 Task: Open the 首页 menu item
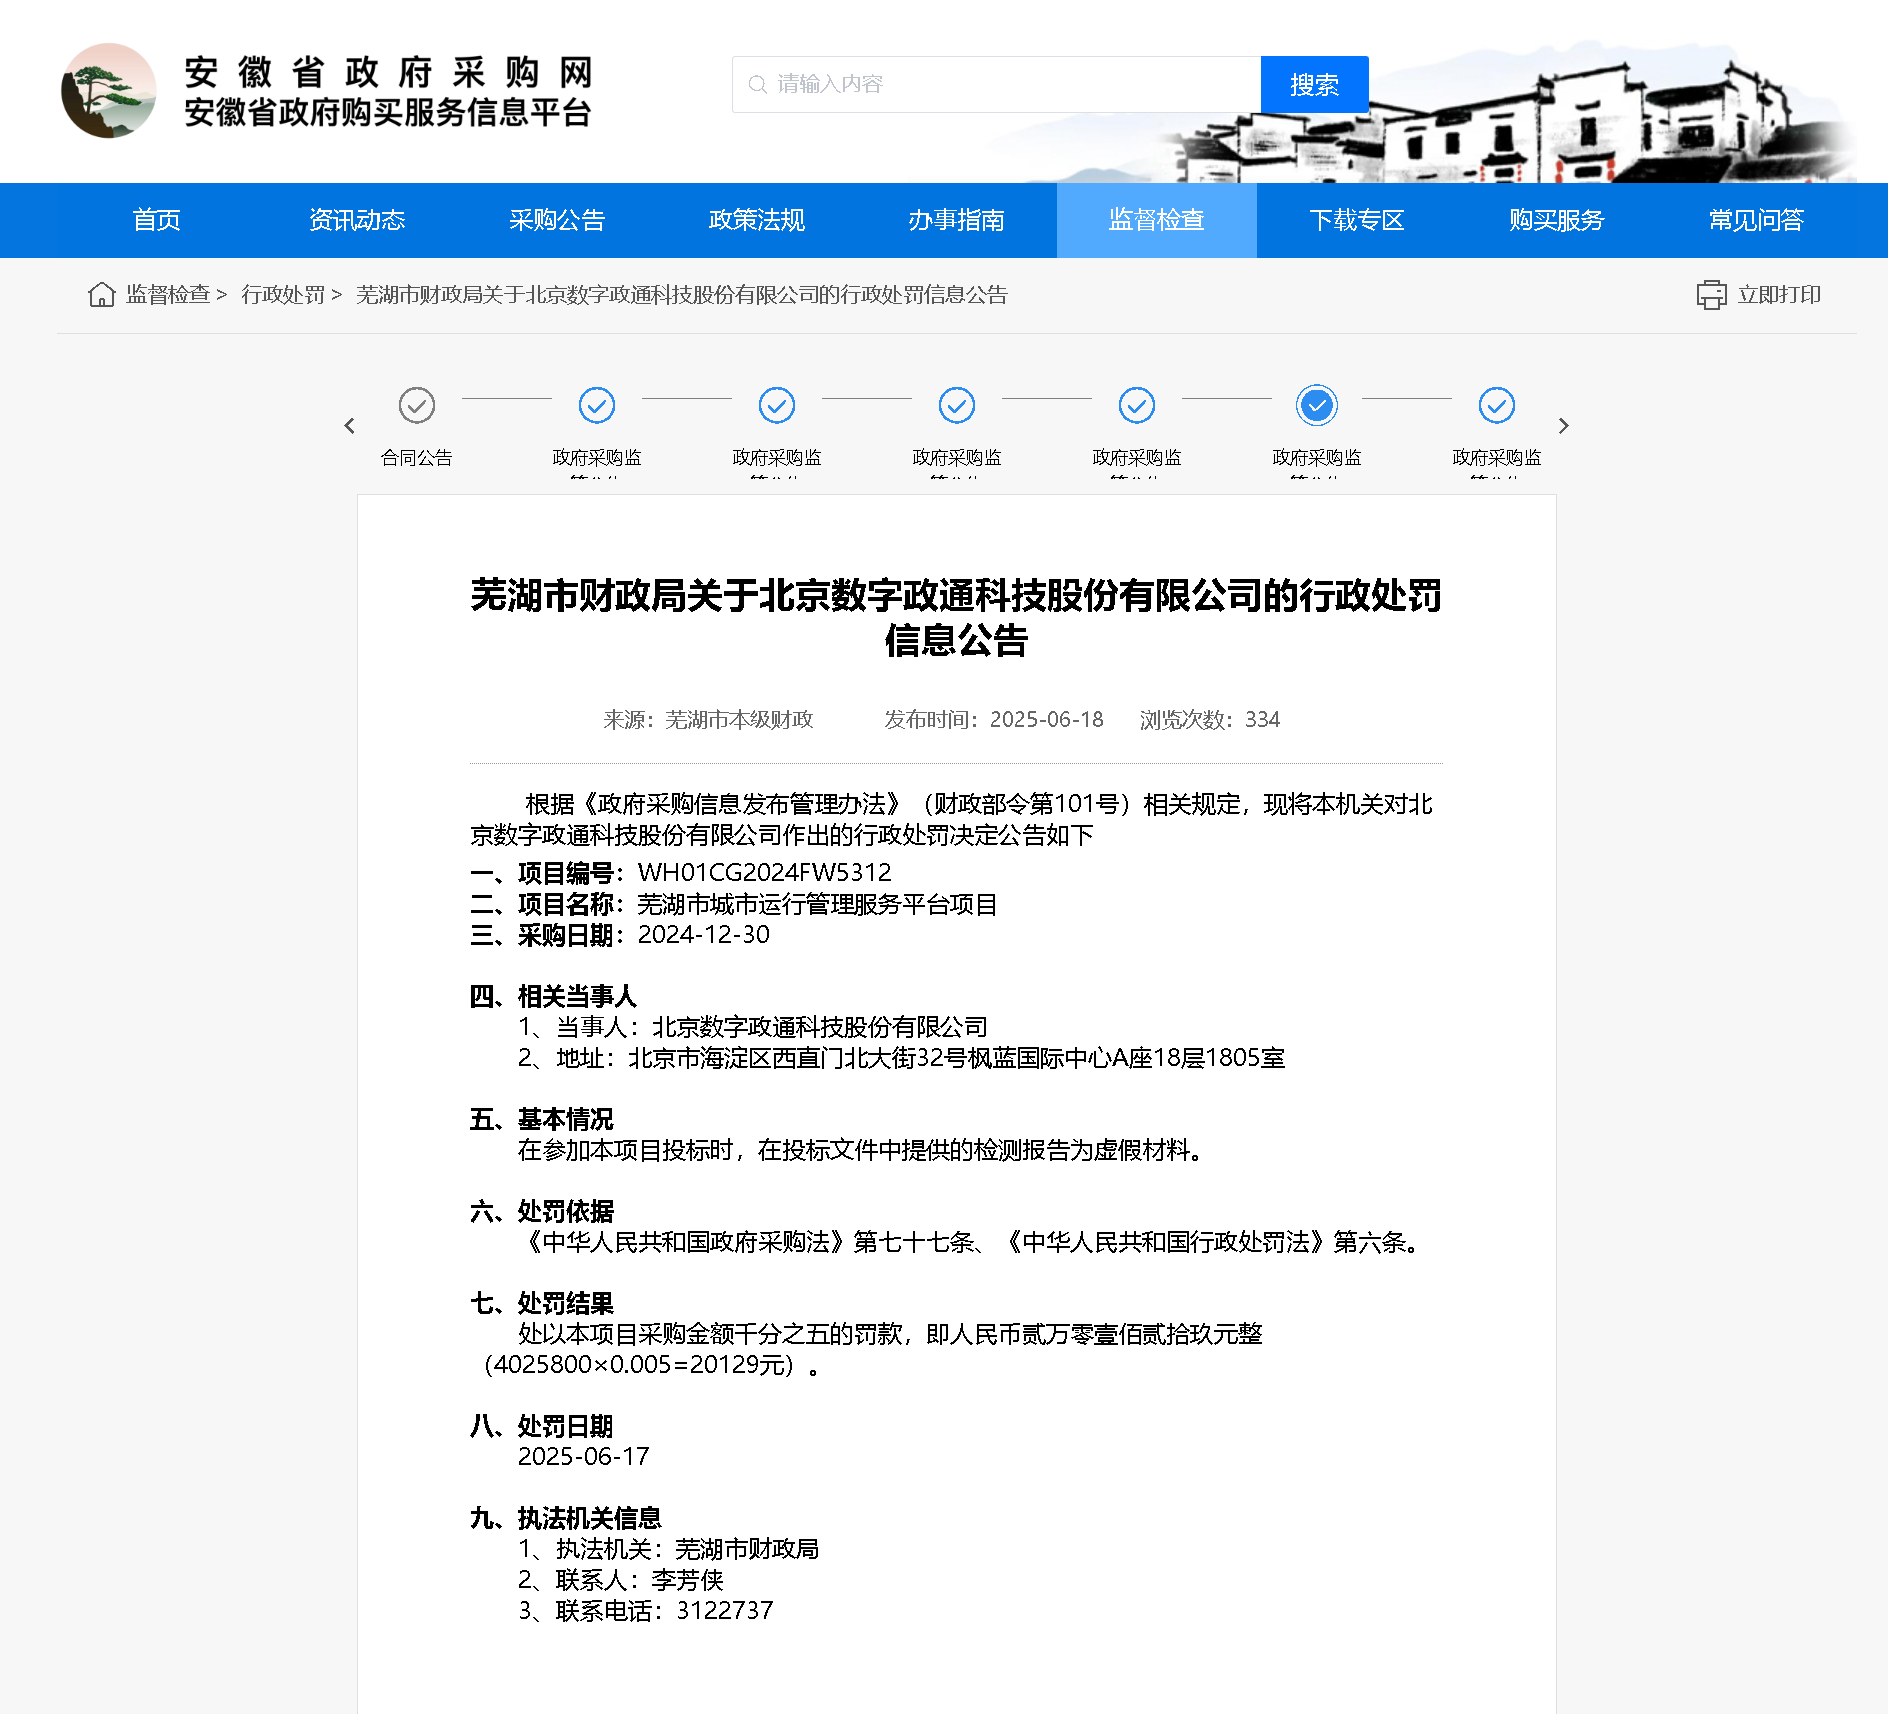click(157, 220)
